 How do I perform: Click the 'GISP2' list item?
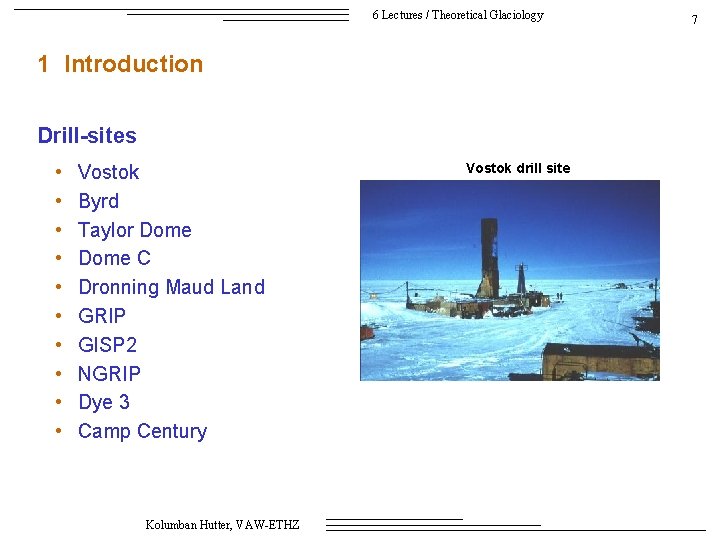(107, 345)
